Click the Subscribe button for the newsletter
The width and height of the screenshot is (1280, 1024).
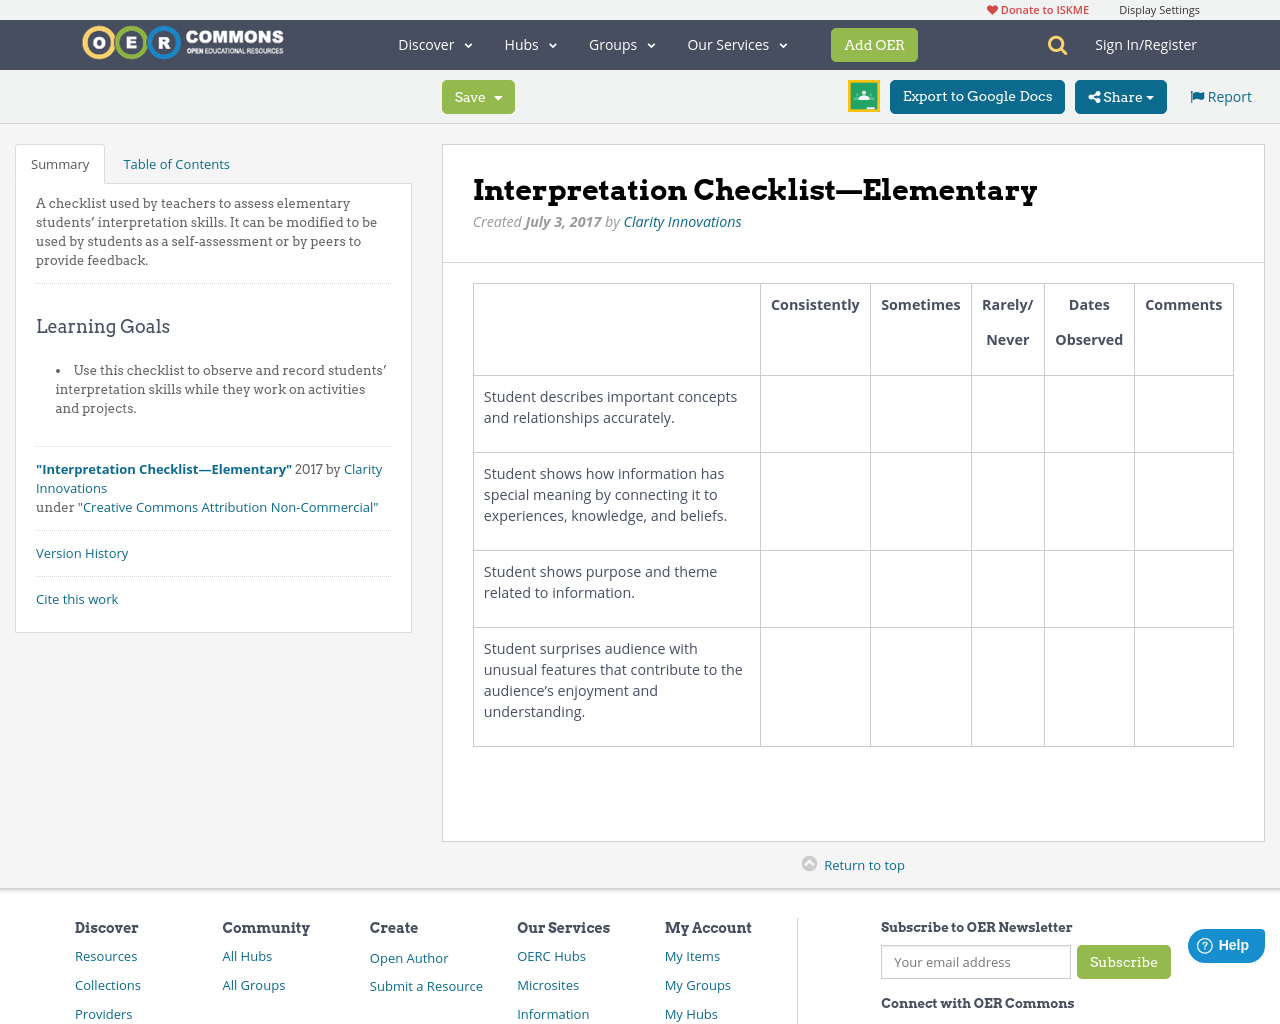click(1124, 962)
